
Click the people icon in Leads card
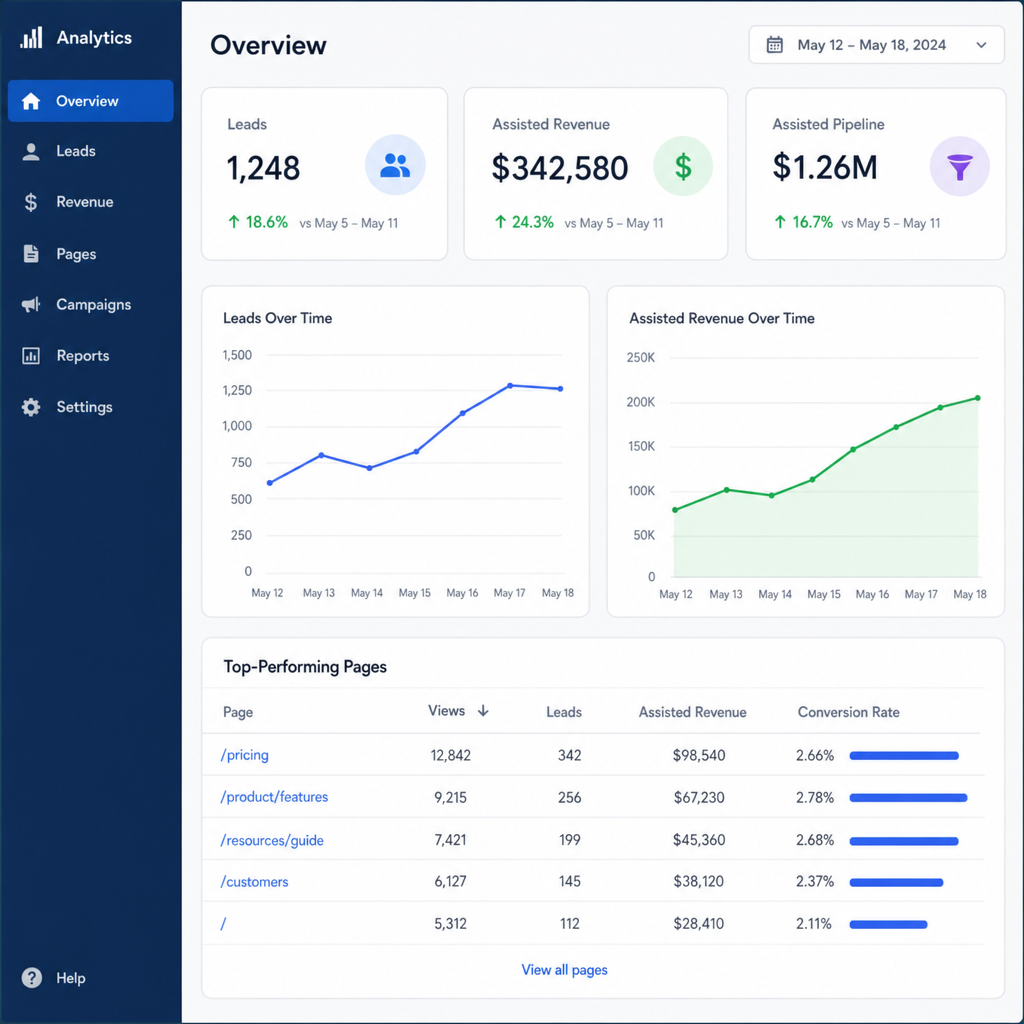click(395, 165)
